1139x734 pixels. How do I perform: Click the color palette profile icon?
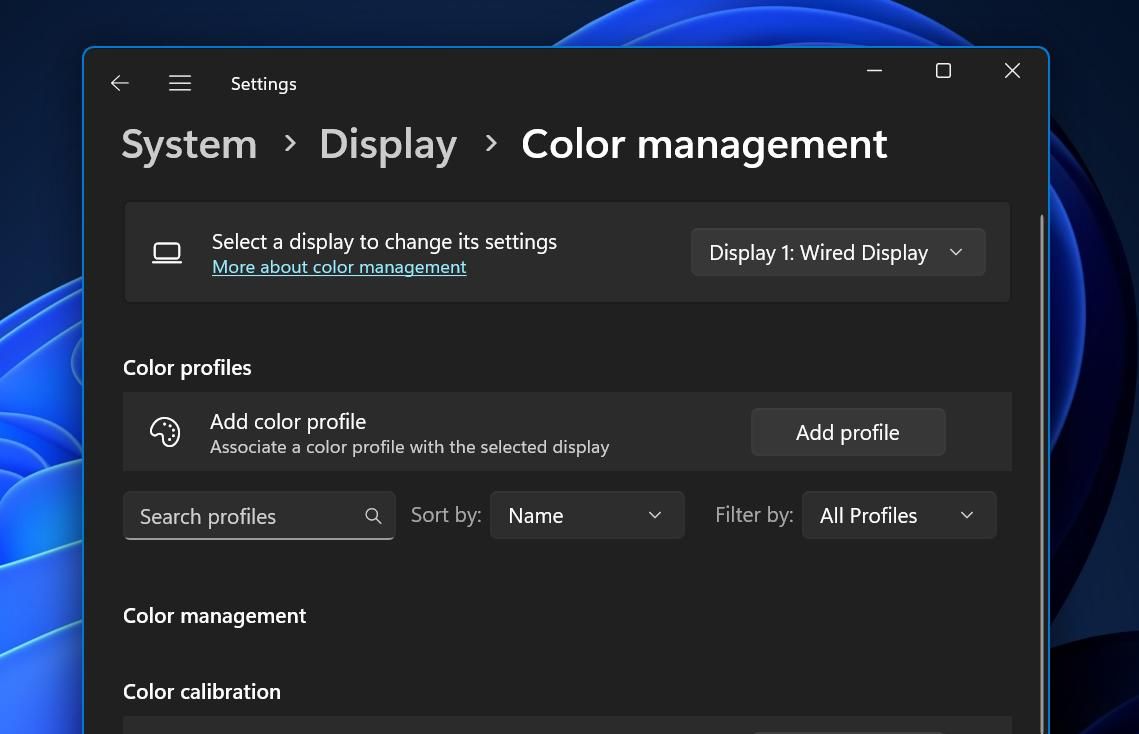pyautogui.click(x=165, y=431)
